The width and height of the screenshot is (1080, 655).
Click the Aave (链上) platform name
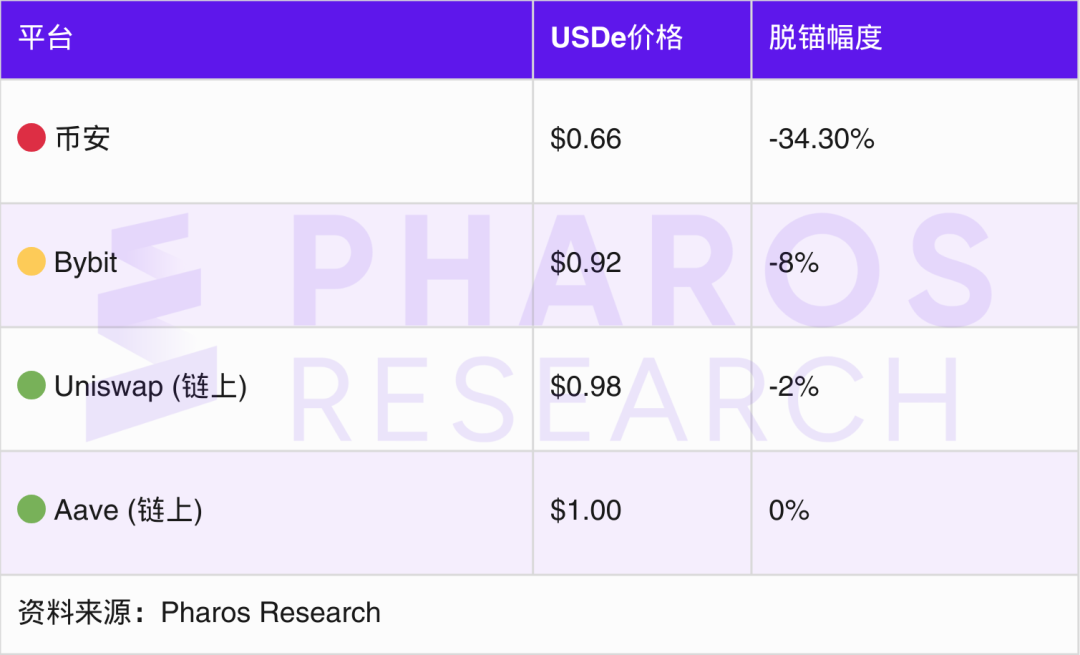(128, 510)
